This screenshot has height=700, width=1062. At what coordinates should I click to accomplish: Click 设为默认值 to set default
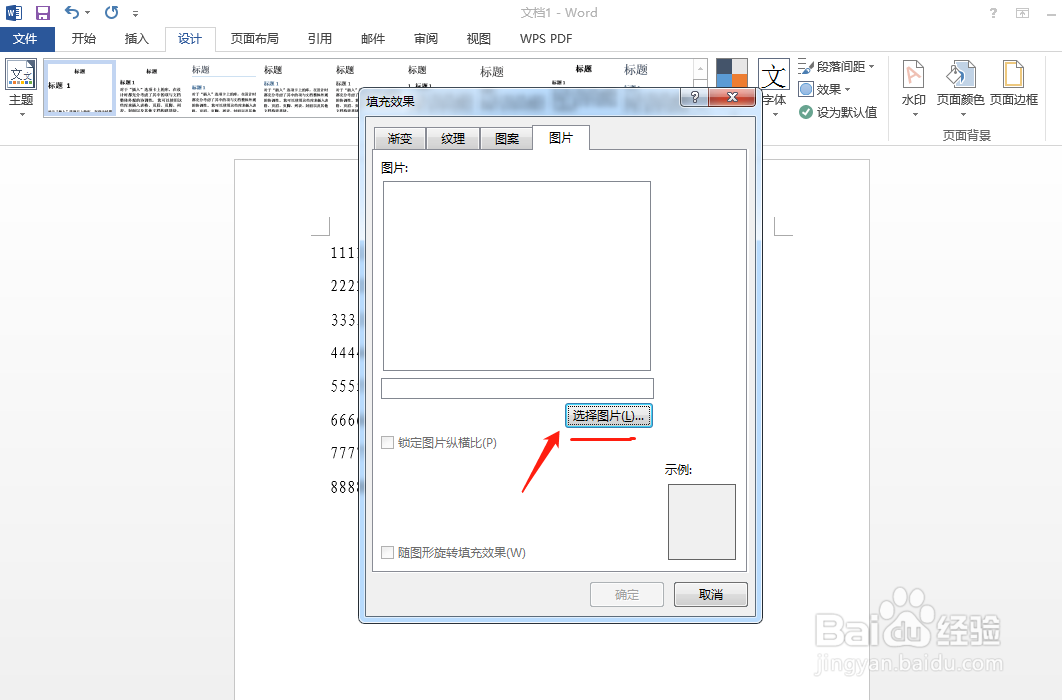pyautogui.click(x=838, y=110)
